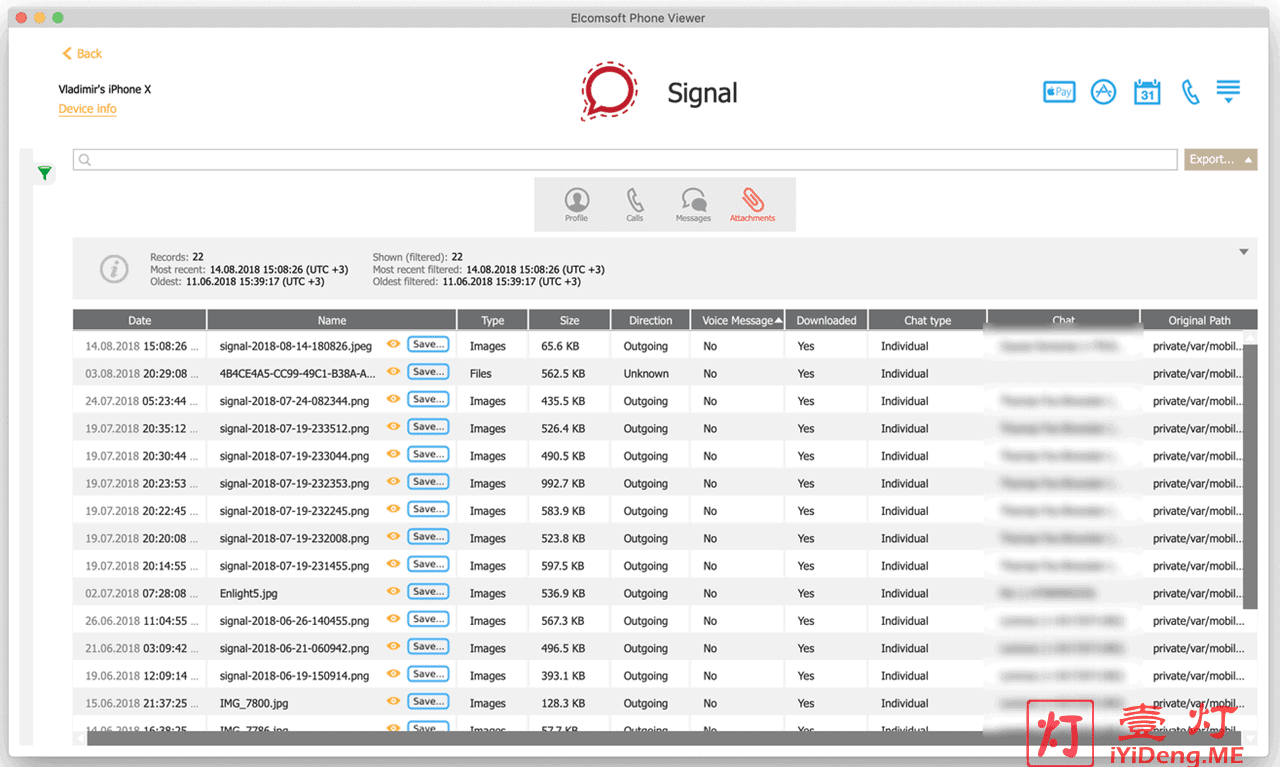Preview signal-2018-06-21-060942.png with eye icon
The width and height of the screenshot is (1280, 767).
[x=394, y=647]
